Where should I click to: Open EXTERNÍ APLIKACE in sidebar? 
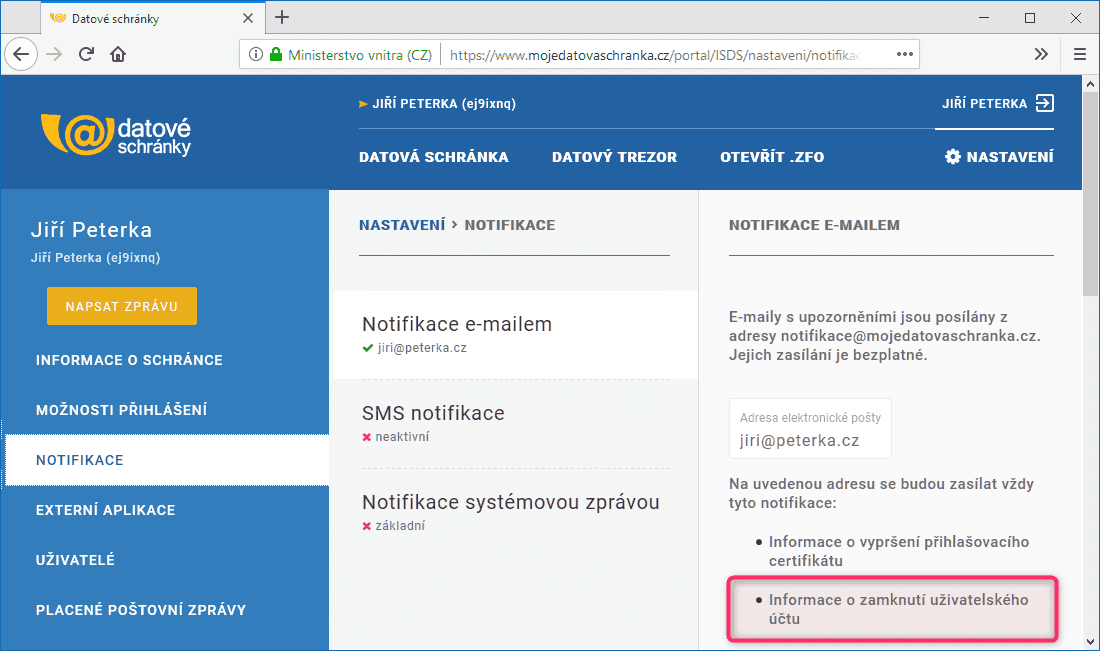105,510
